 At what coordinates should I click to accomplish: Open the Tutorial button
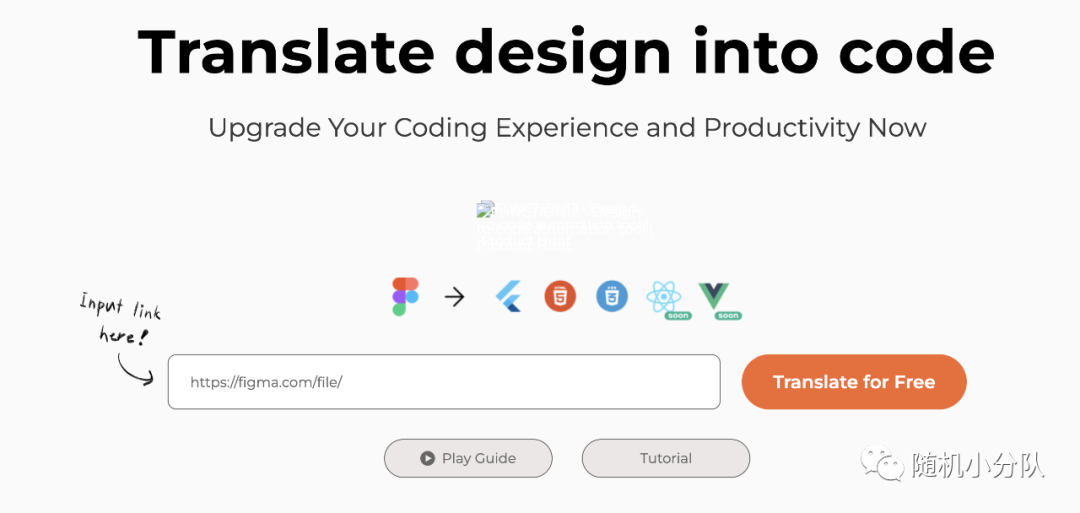point(665,458)
